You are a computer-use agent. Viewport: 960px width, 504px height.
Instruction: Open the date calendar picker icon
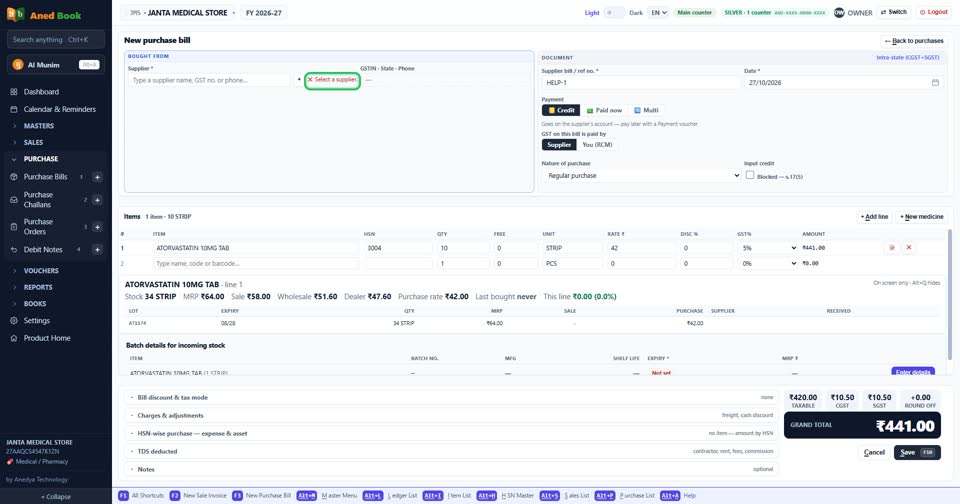pos(935,83)
